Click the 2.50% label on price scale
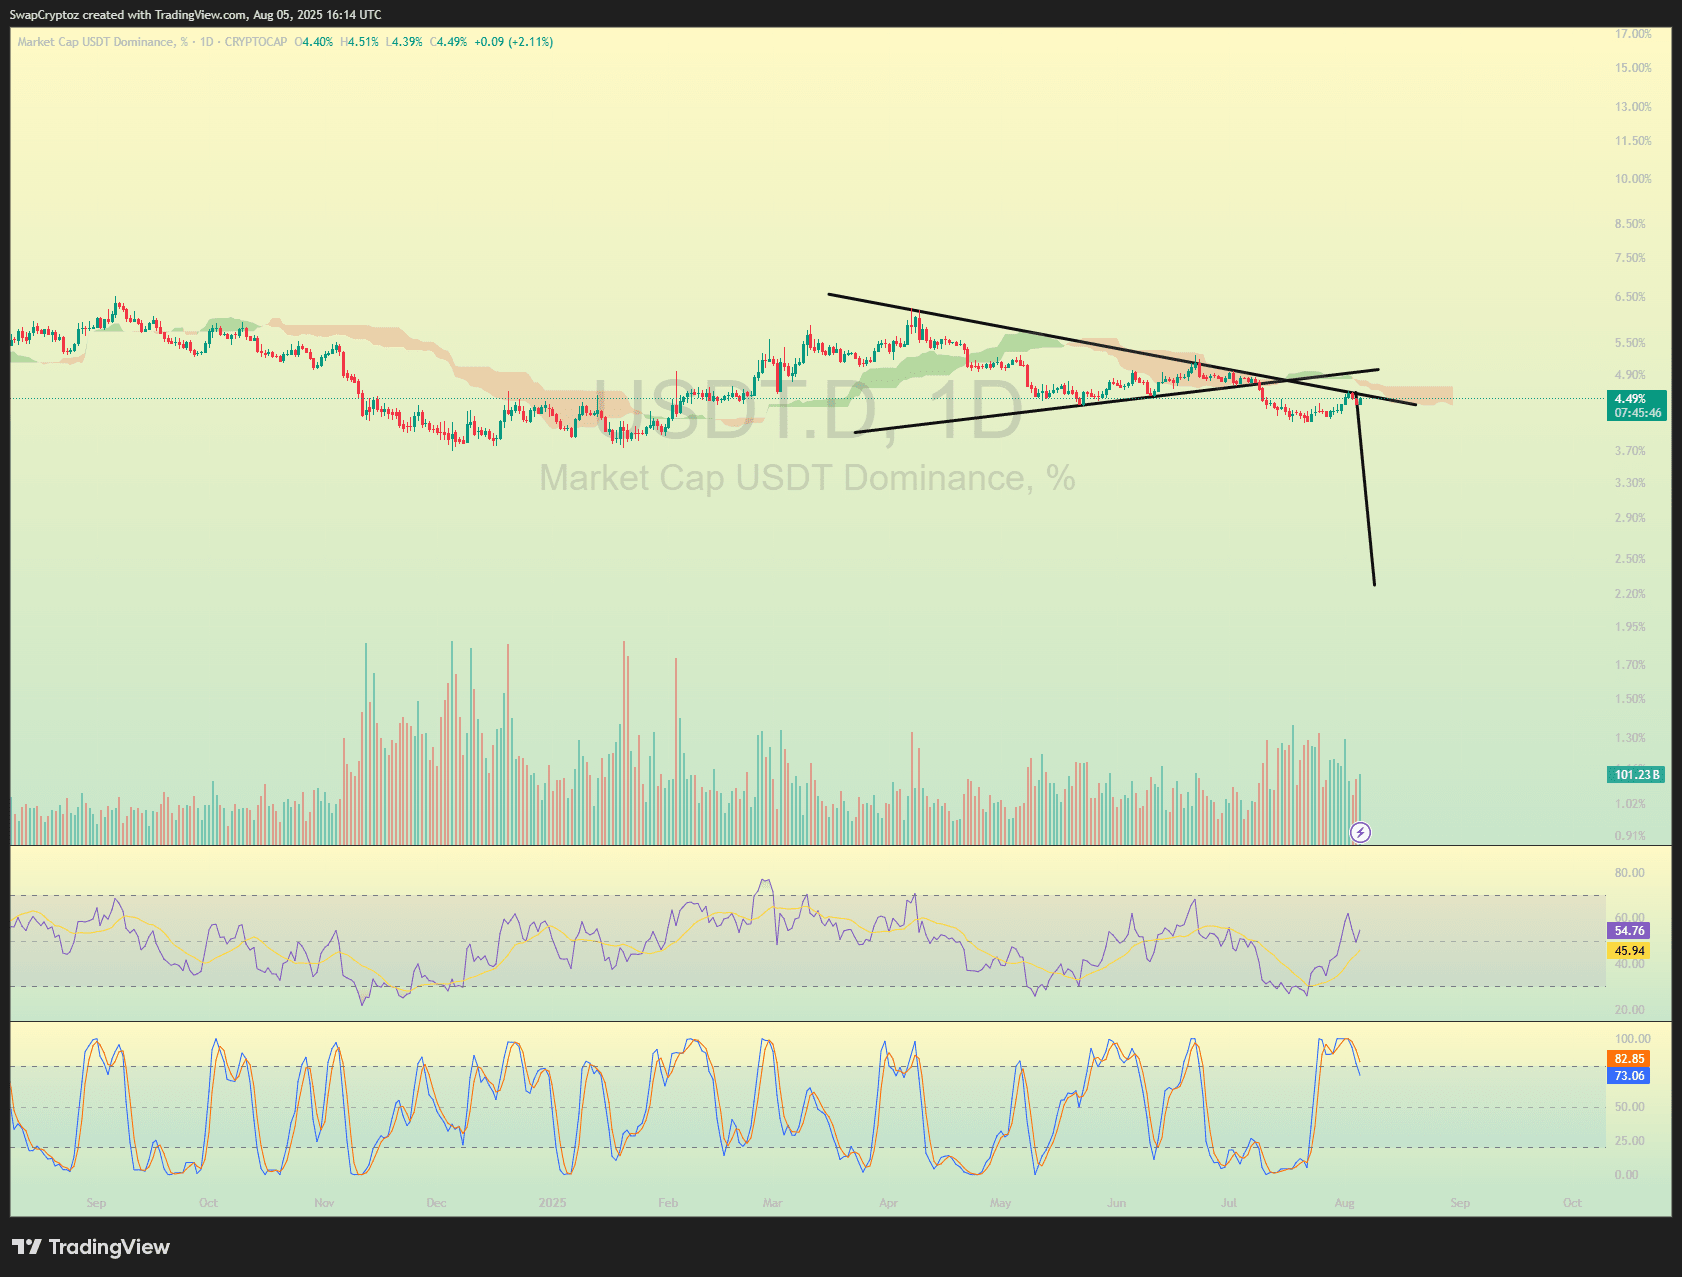 pos(1629,559)
